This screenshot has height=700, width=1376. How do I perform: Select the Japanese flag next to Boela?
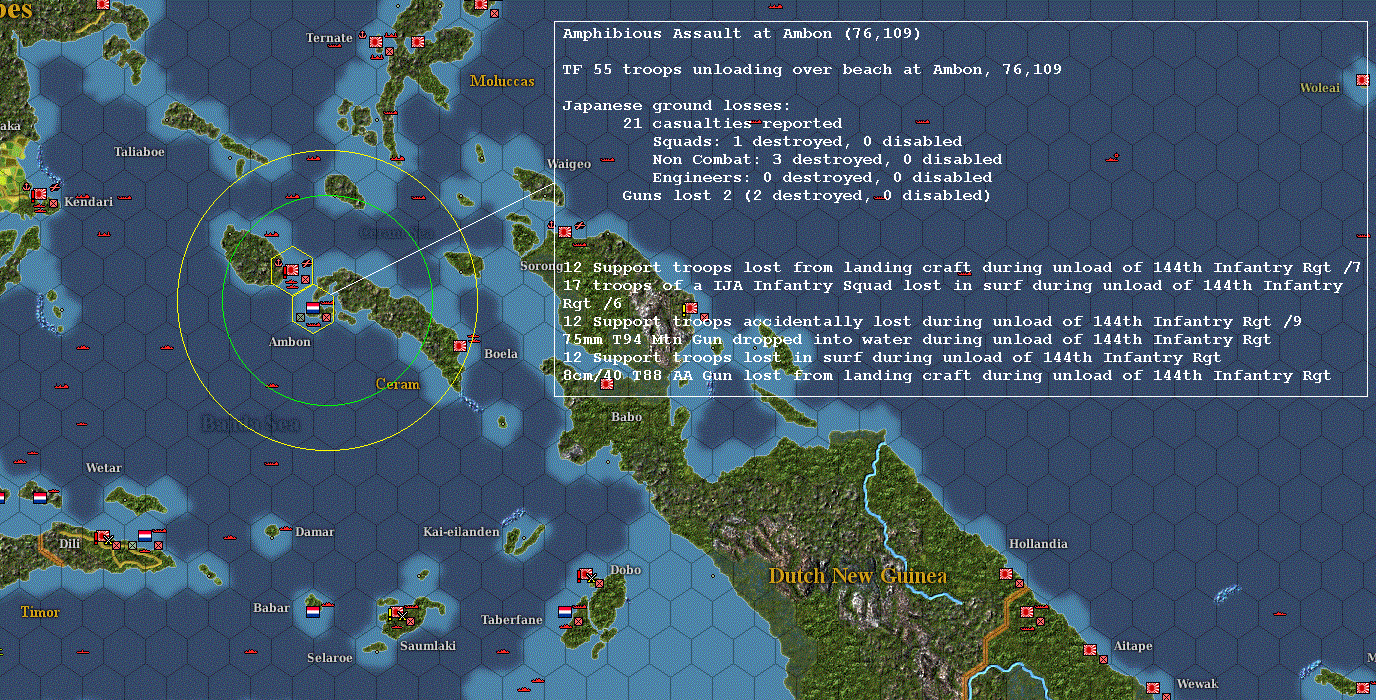pyautogui.click(x=460, y=346)
